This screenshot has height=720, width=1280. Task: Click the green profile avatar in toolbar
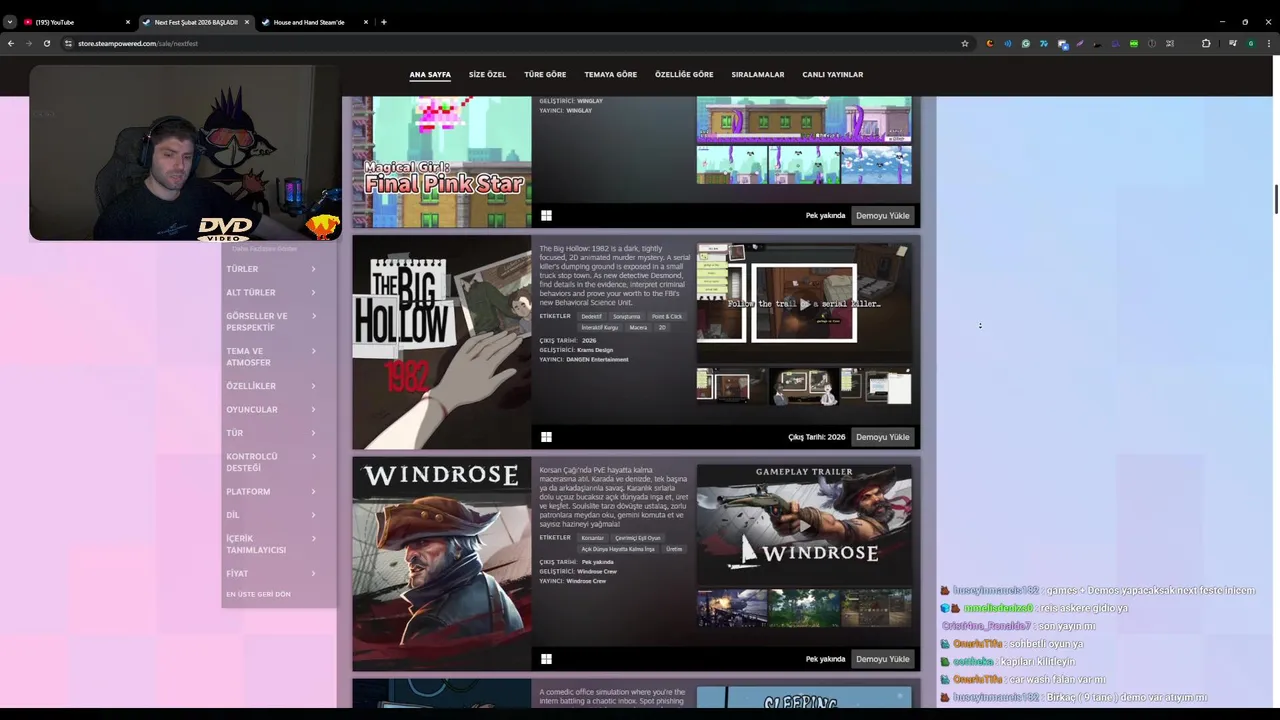1250,43
